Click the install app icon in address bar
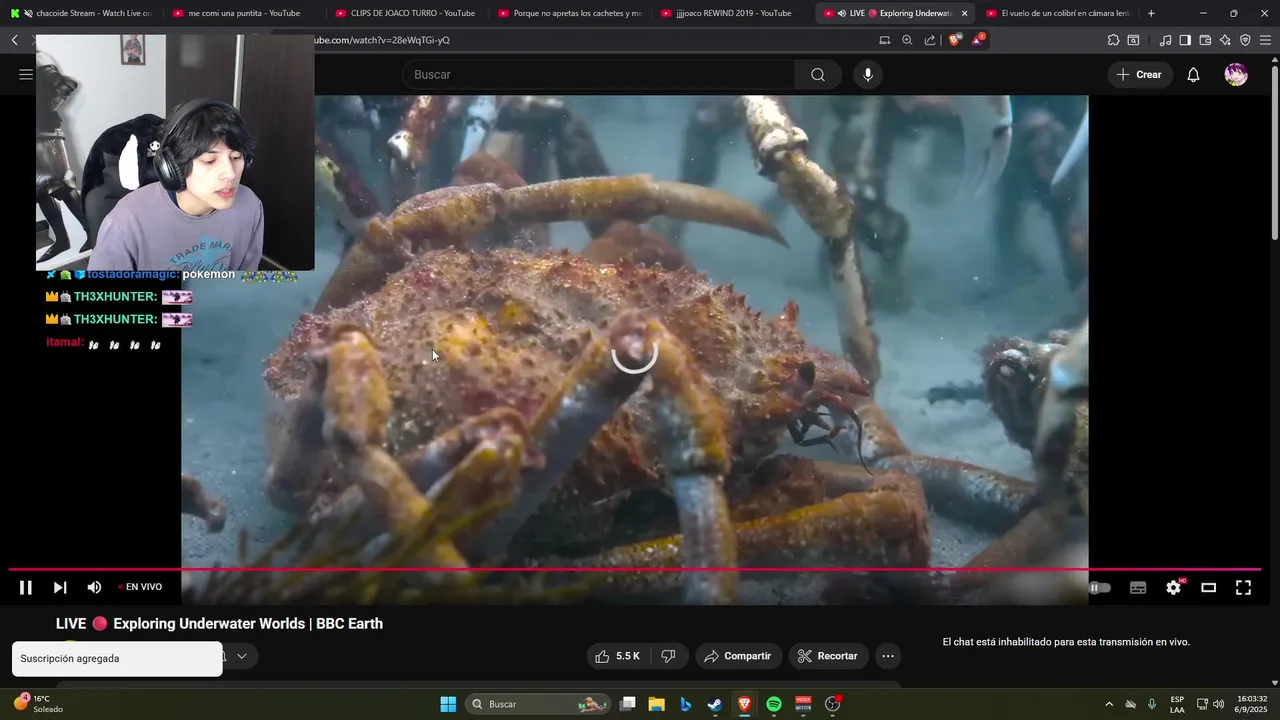 coord(884,40)
